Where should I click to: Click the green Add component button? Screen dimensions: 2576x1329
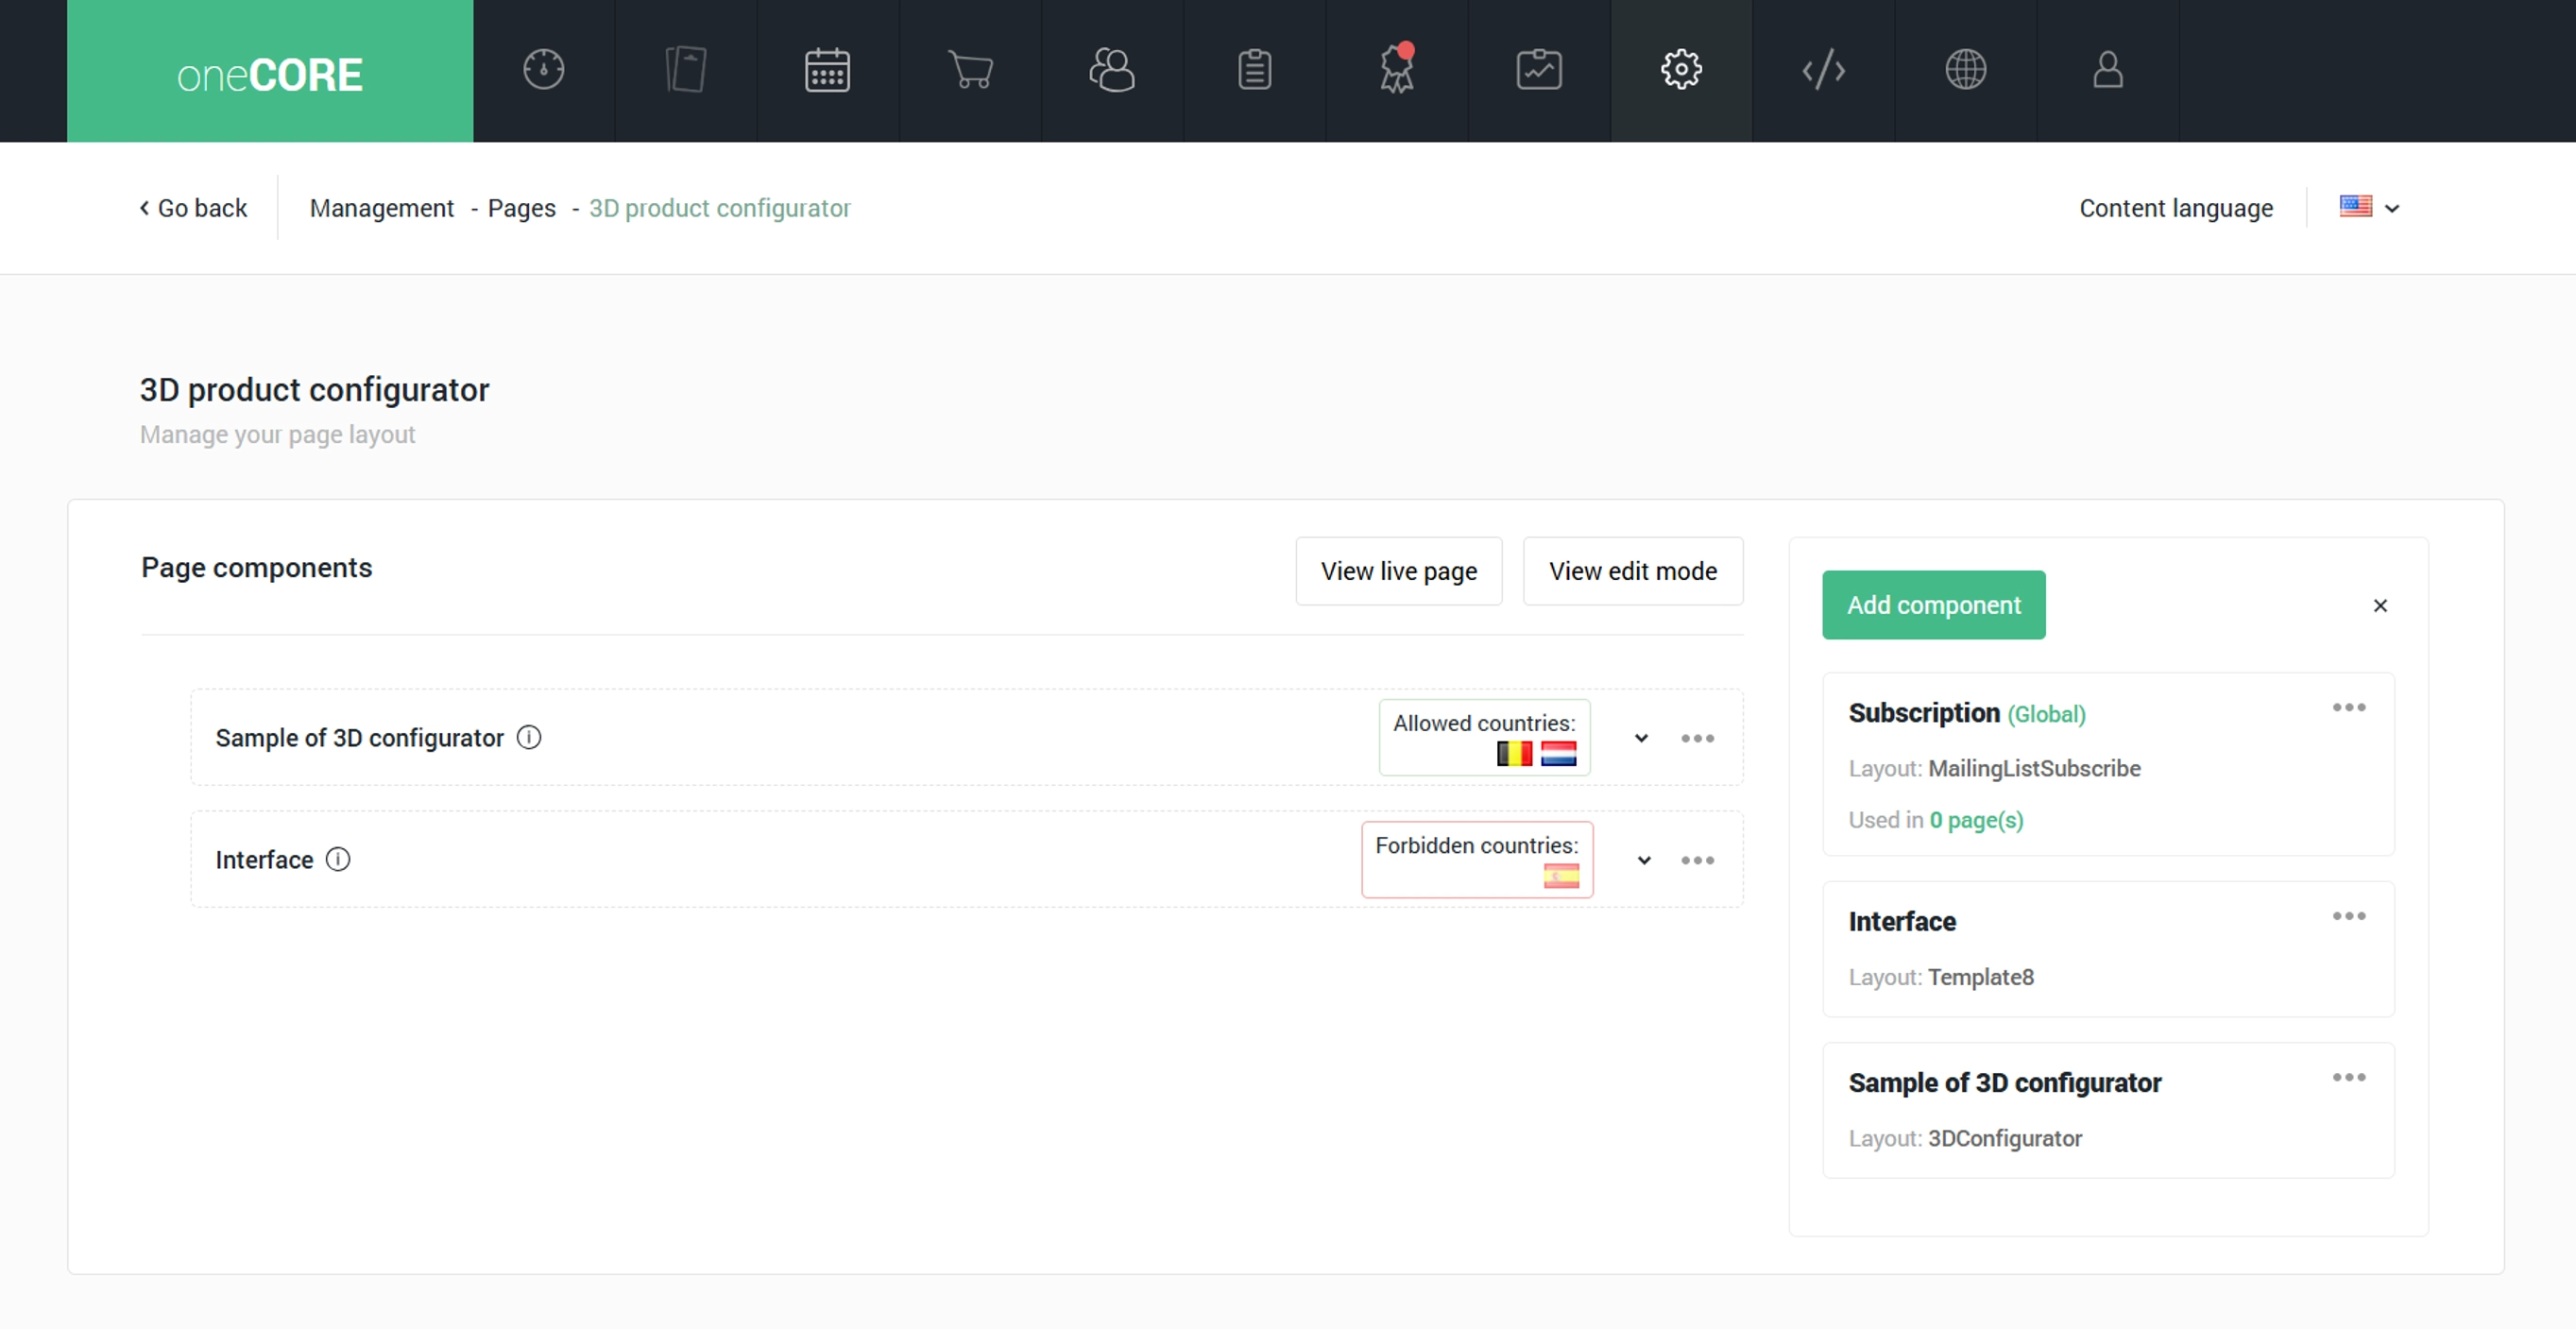1933,605
